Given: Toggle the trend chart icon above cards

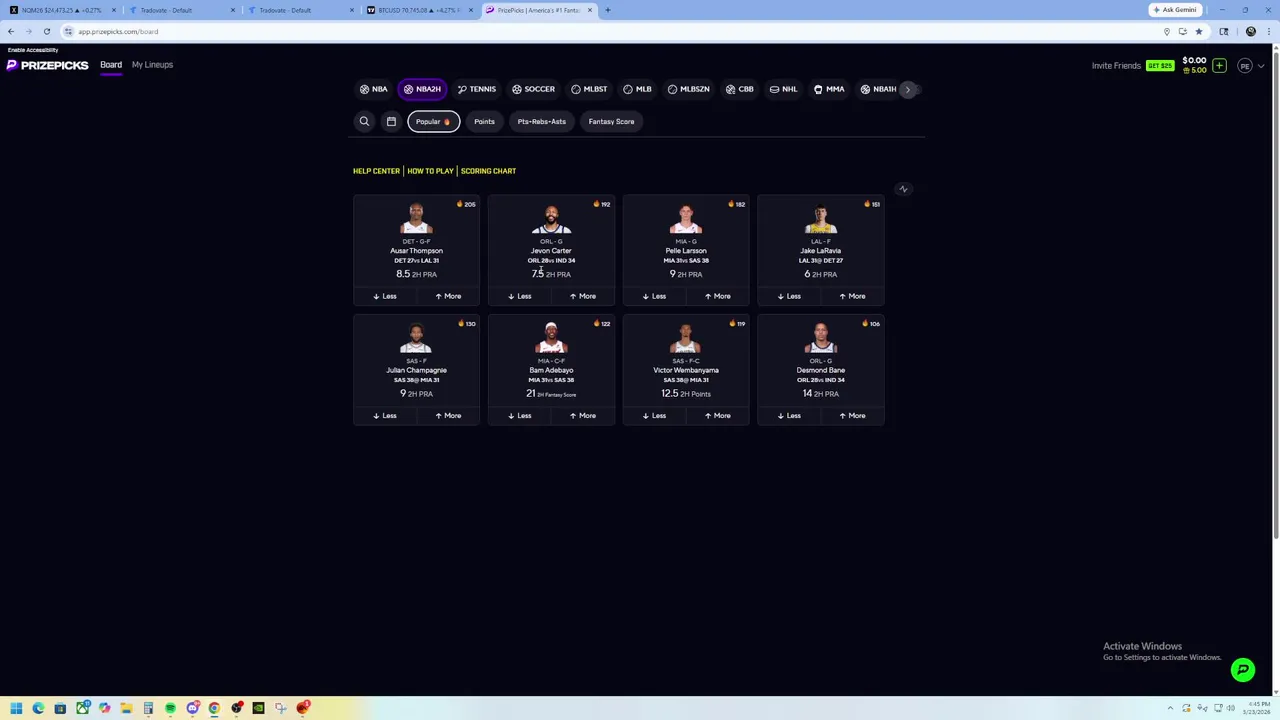Looking at the screenshot, I should [x=903, y=189].
